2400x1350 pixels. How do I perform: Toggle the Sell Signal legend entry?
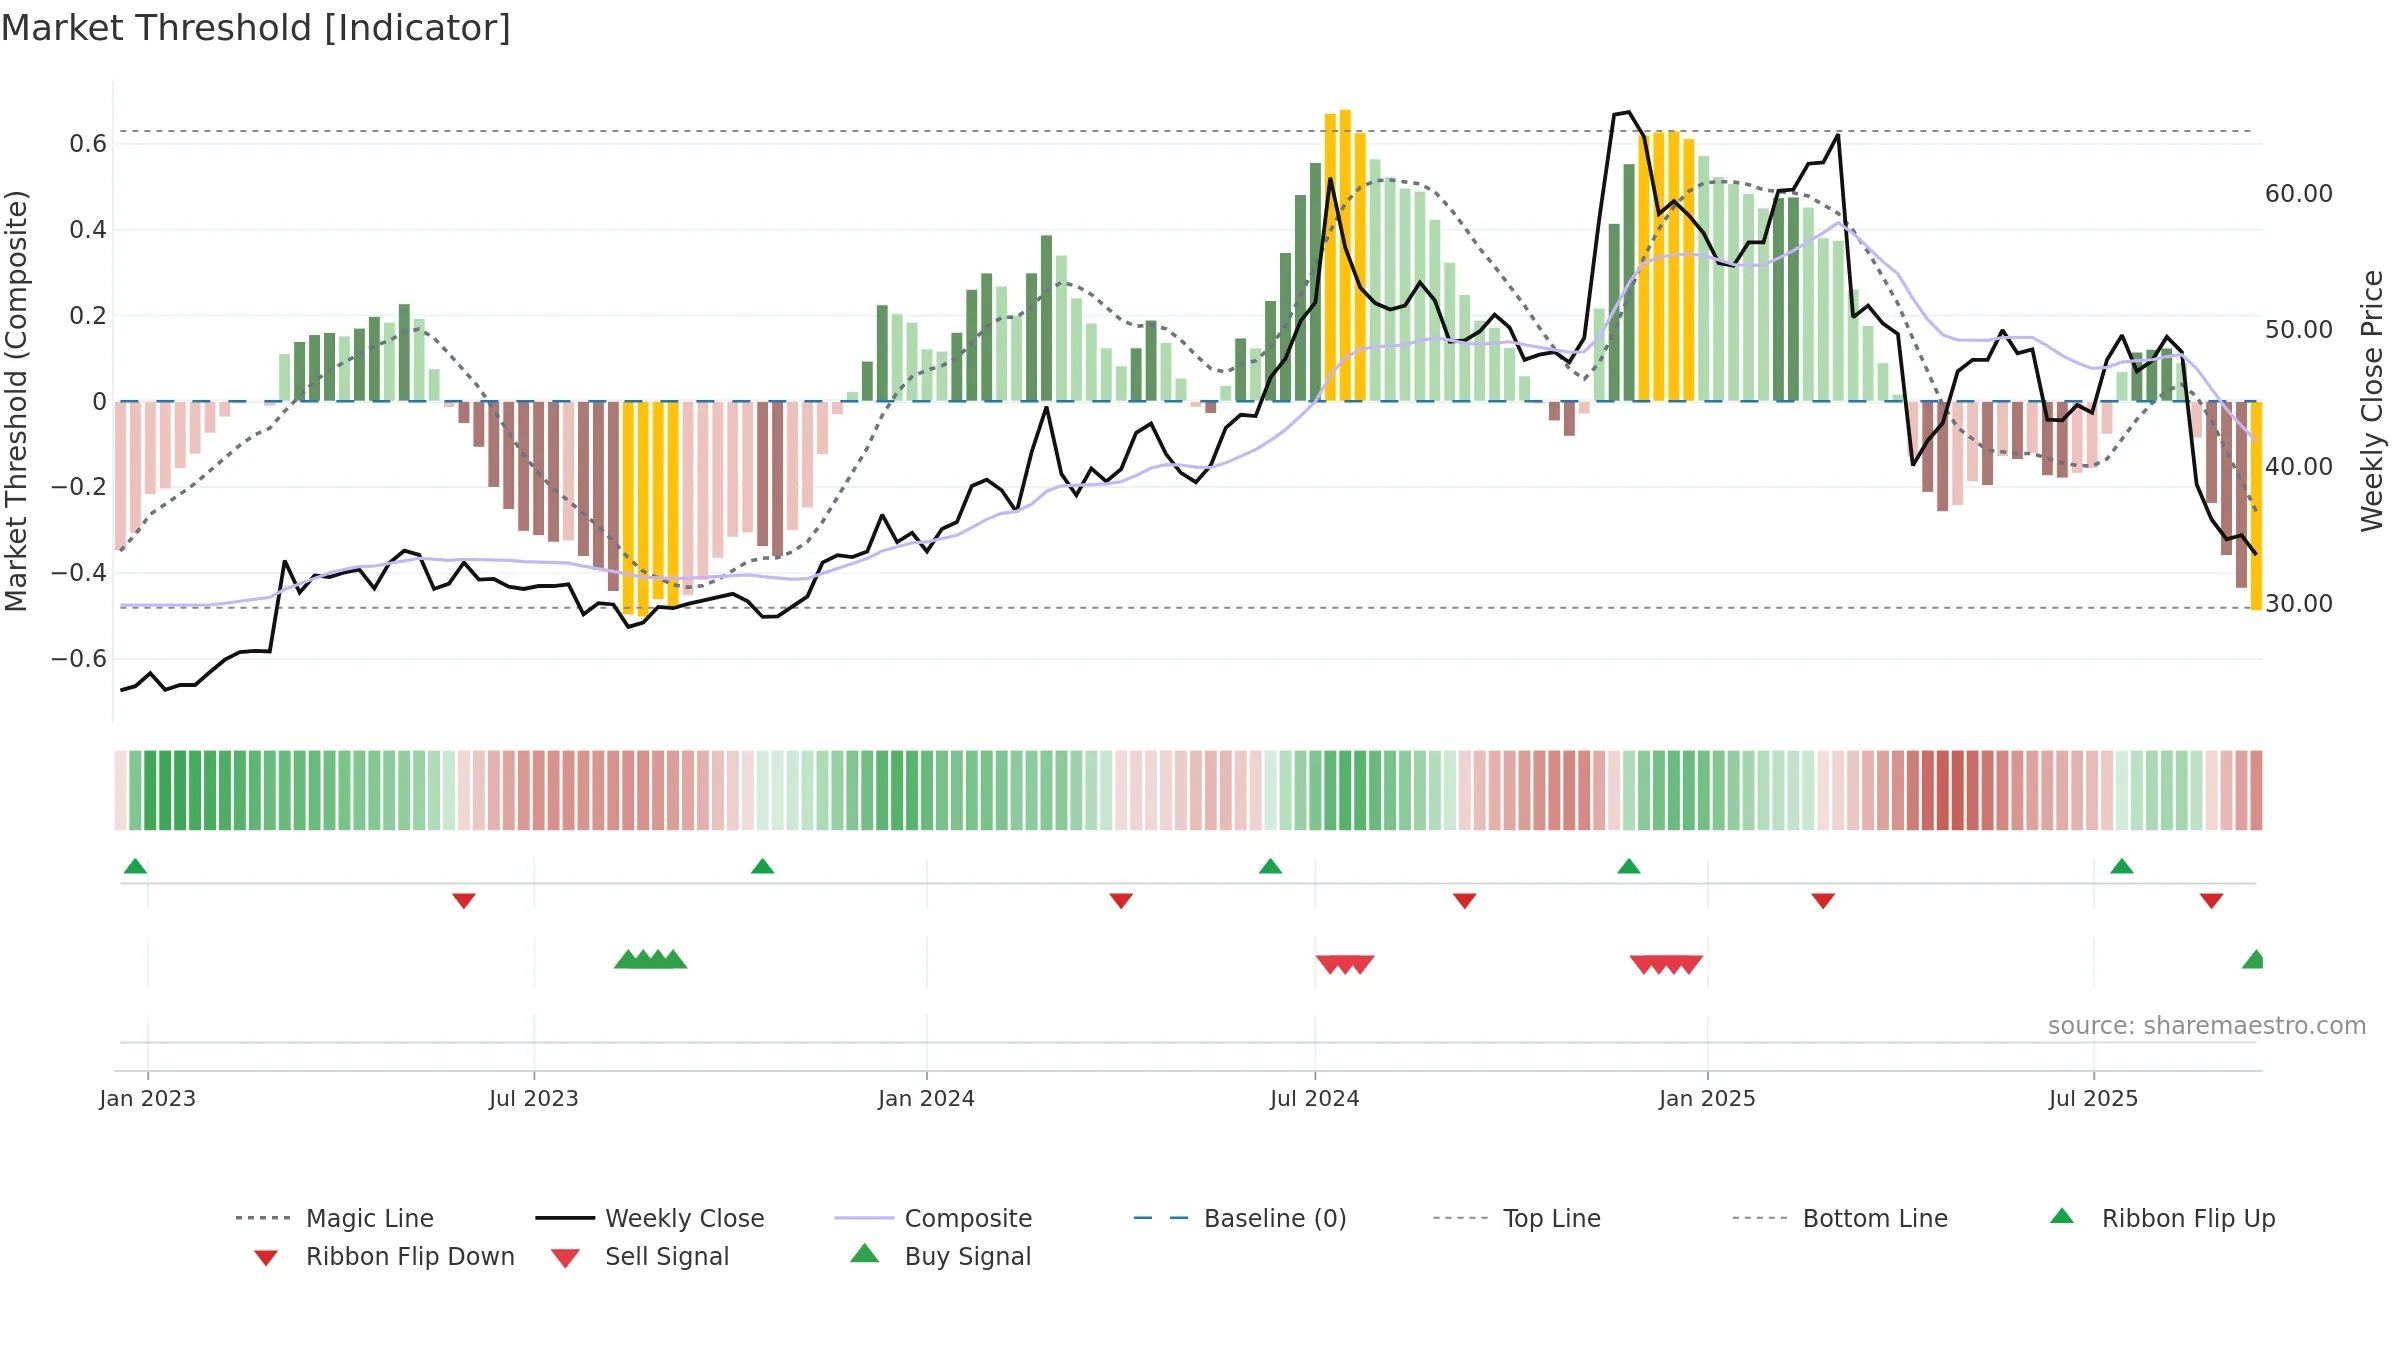(x=640, y=1256)
